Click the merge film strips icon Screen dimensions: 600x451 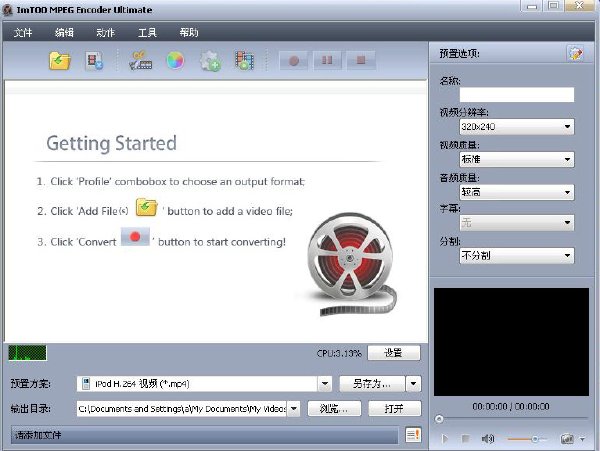click(x=244, y=61)
